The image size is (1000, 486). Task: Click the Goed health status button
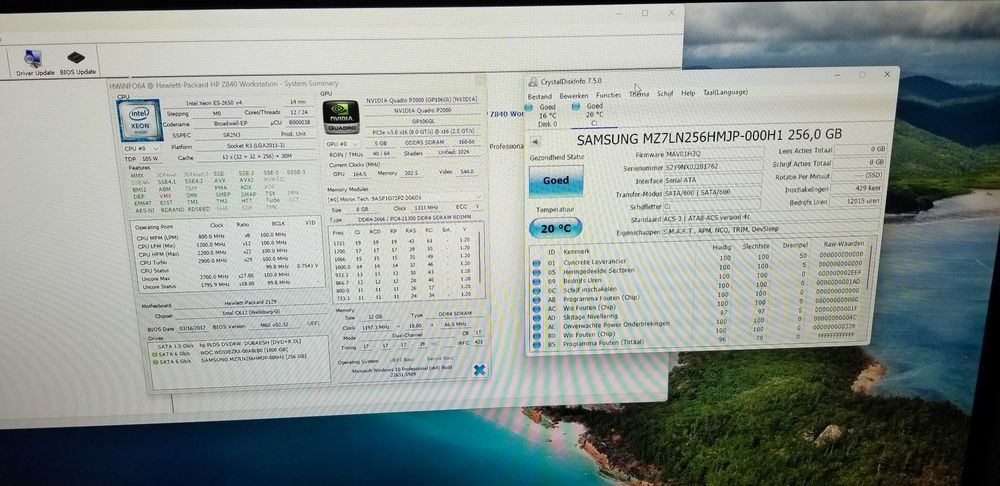[x=555, y=181]
